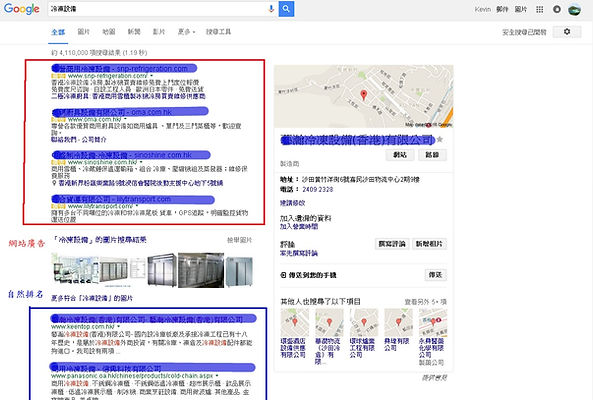This screenshot has height=400, width=593.
Task: Open the search settings gear
Action: 567,32
